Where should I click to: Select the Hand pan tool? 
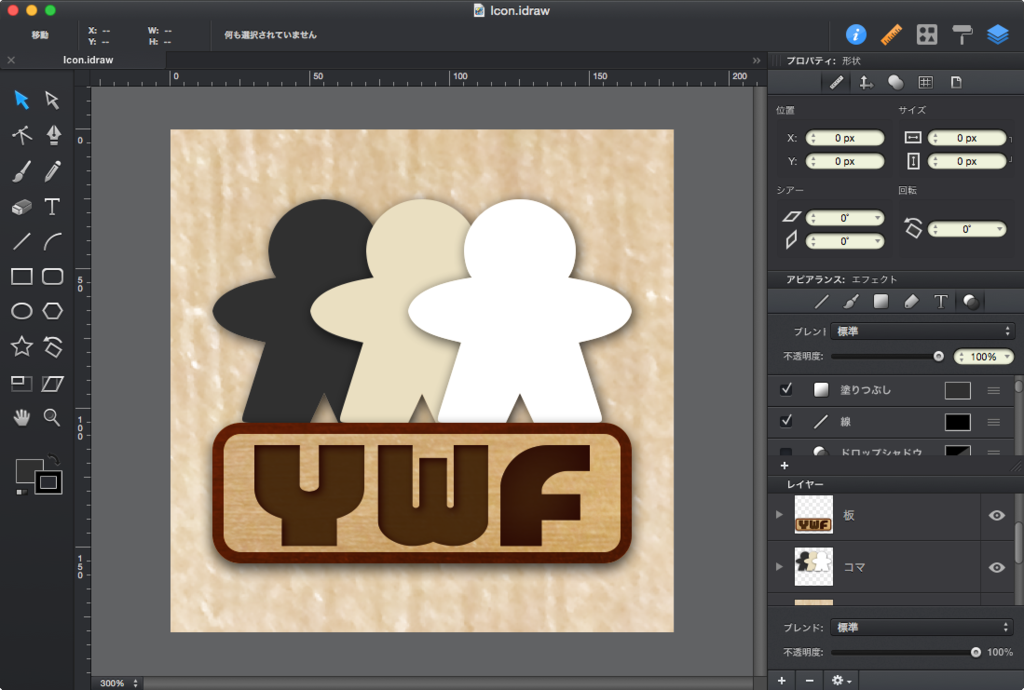pyautogui.click(x=22, y=417)
